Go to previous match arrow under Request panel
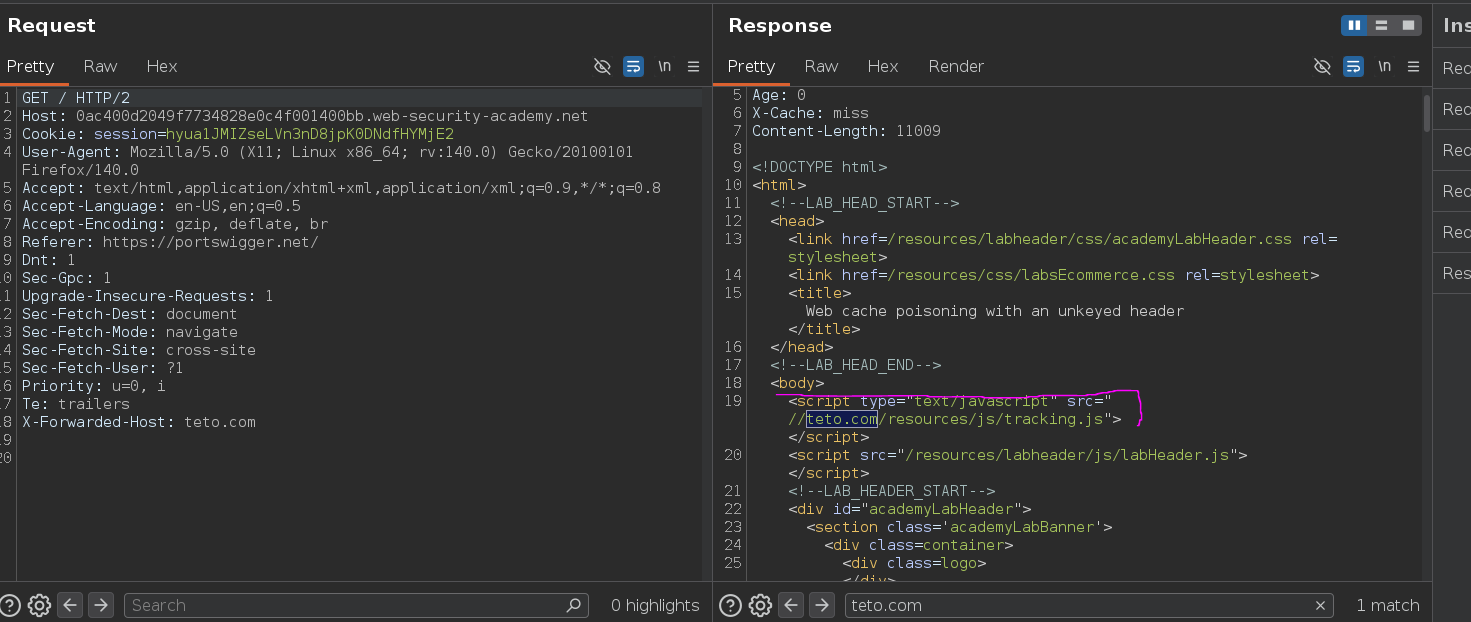The width and height of the screenshot is (1471, 622). 70,605
